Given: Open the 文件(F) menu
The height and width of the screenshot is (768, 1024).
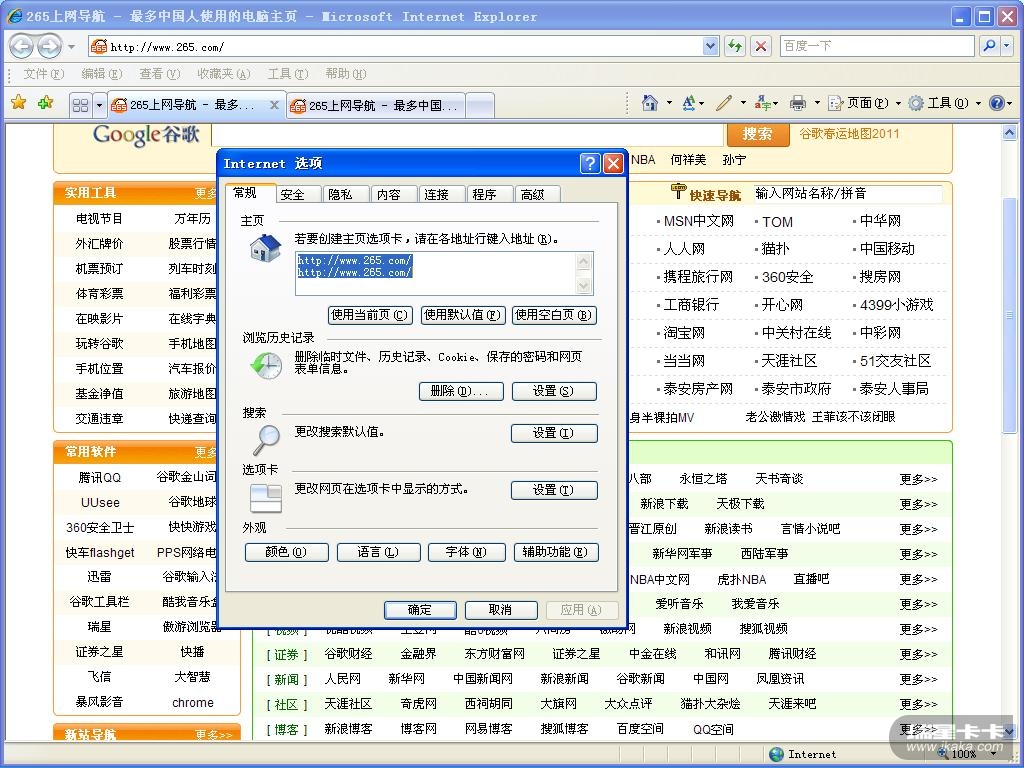Looking at the screenshot, I should 44,74.
